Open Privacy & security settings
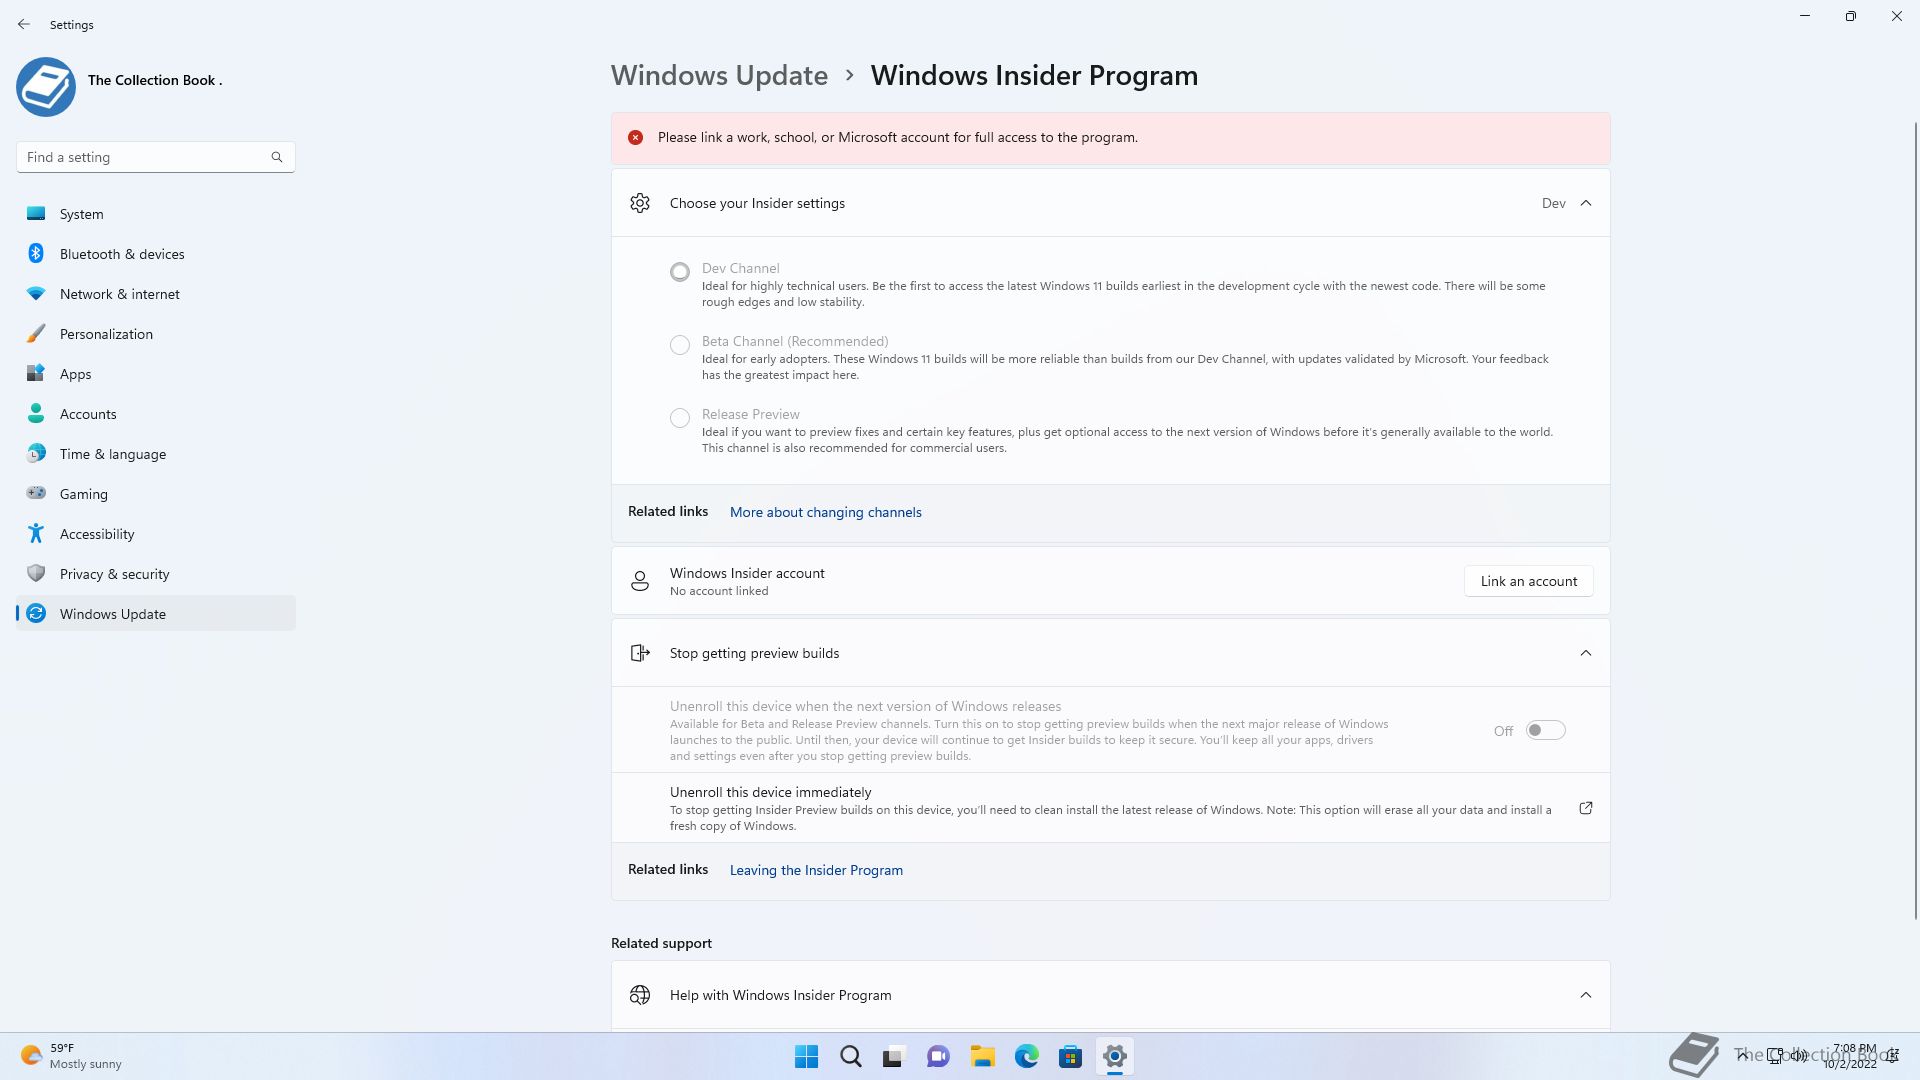This screenshot has width=1920, height=1080. click(x=156, y=574)
